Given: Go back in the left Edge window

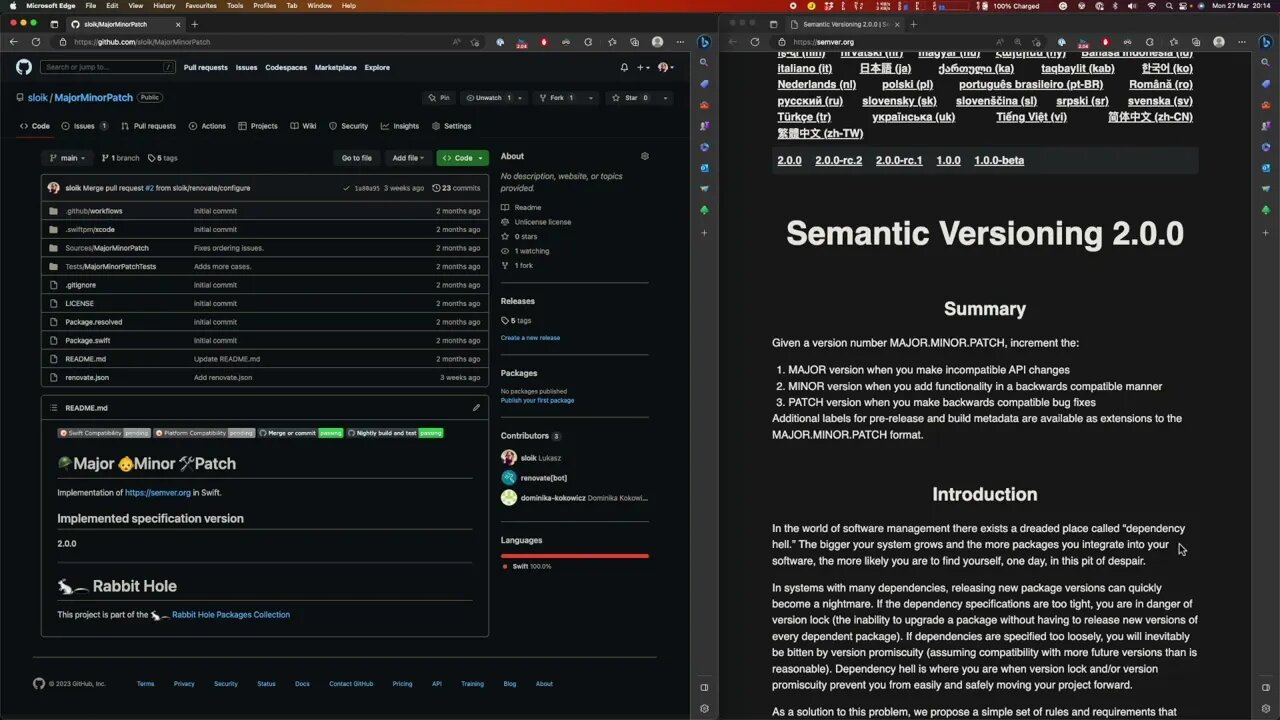Looking at the screenshot, I should click(14, 42).
